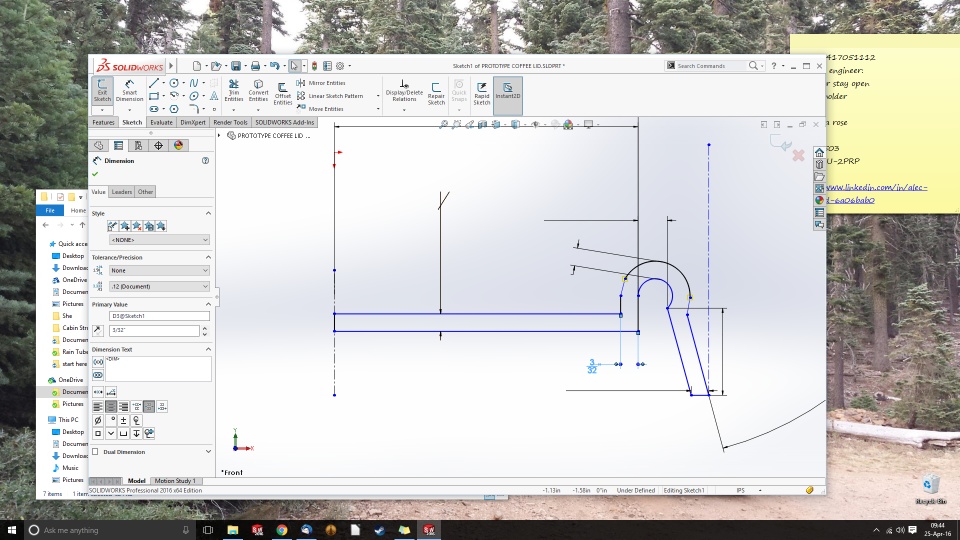The height and width of the screenshot is (540, 960).
Task: Open the Tolerance type None dropdown
Action: click(x=159, y=271)
